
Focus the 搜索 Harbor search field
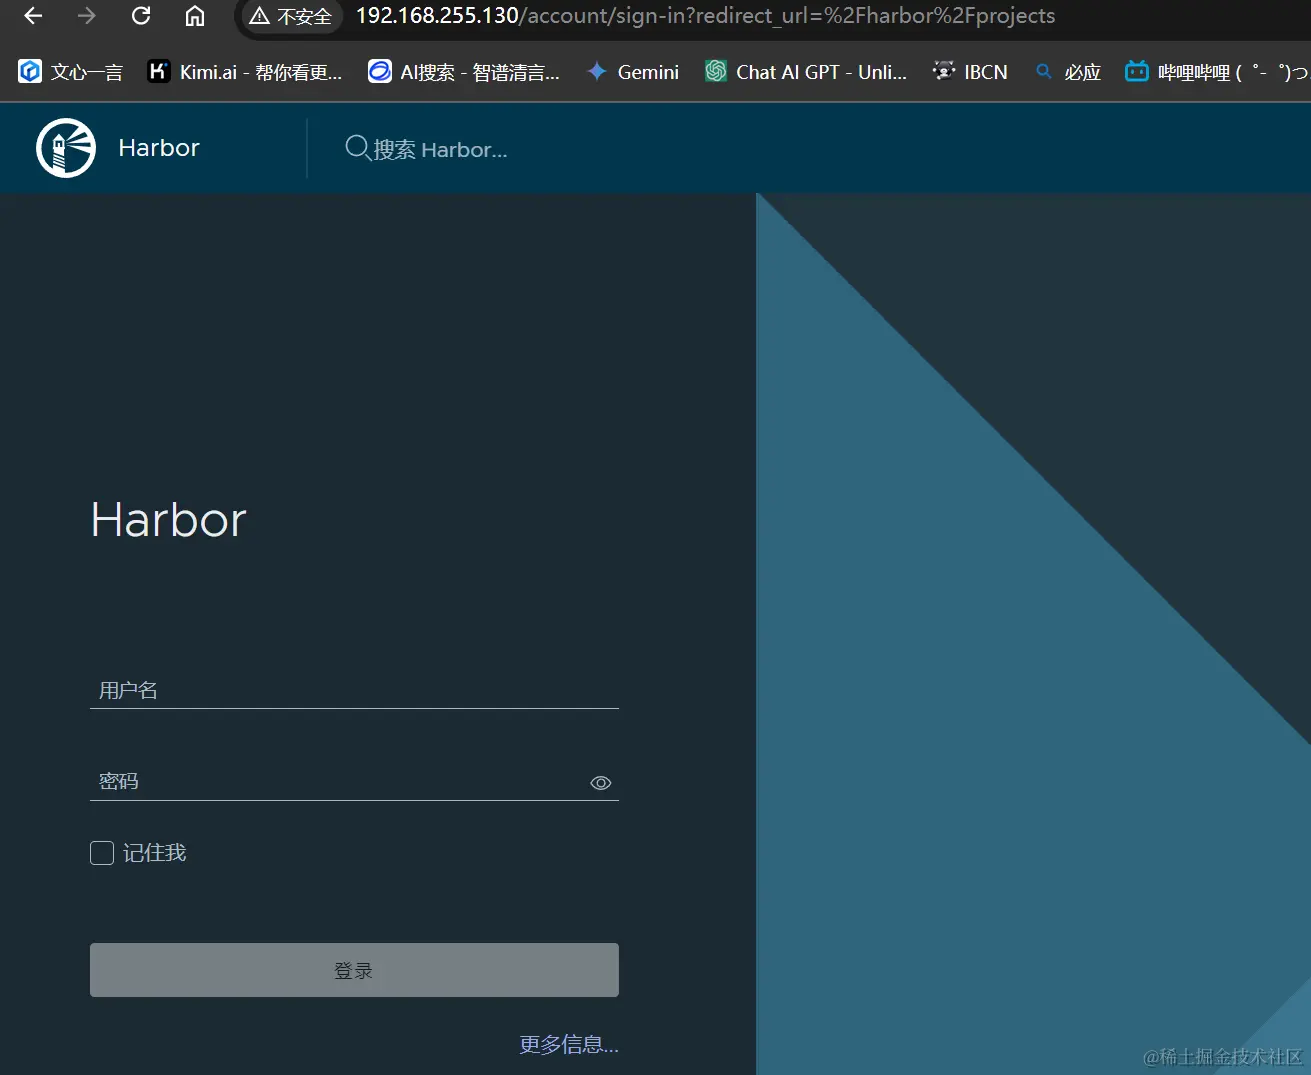440,150
